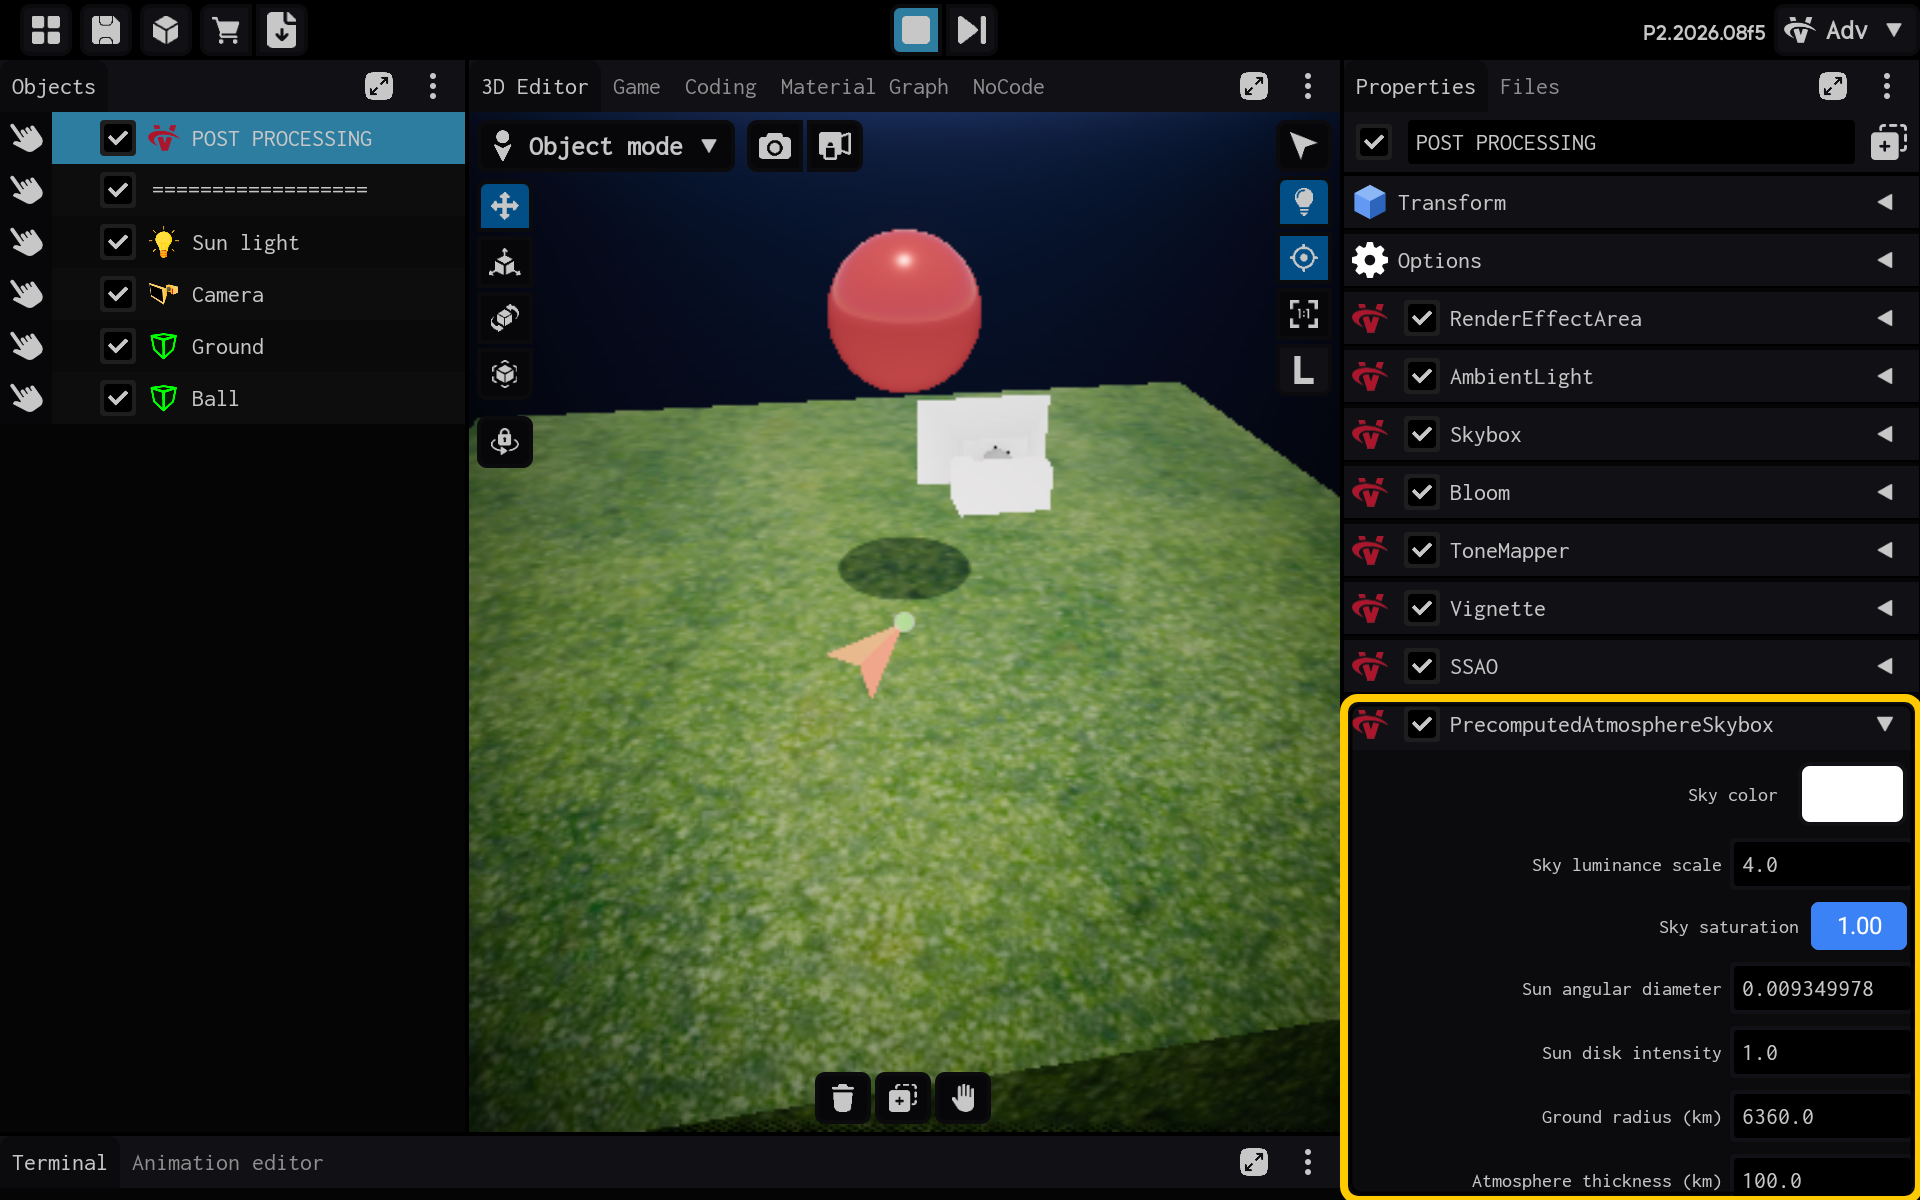The width and height of the screenshot is (1920, 1200).
Task: Open 3D Editor panel options menu
Action: 1308,86
